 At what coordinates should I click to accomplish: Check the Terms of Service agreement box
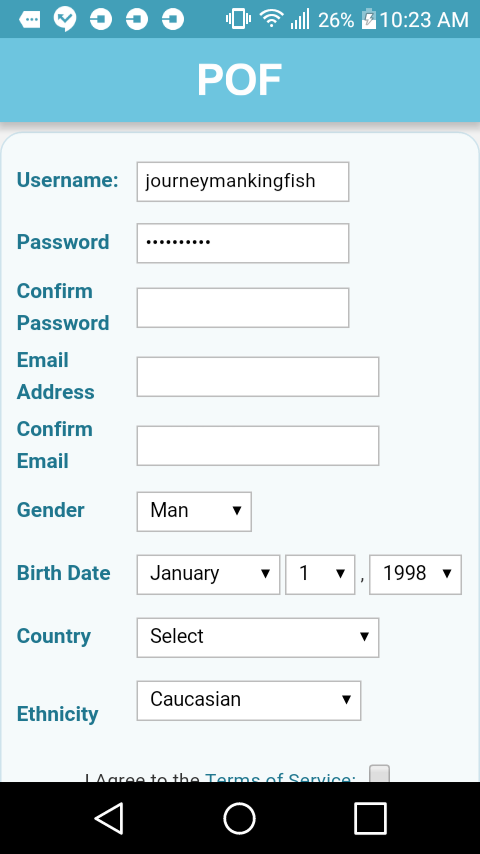(379, 773)
